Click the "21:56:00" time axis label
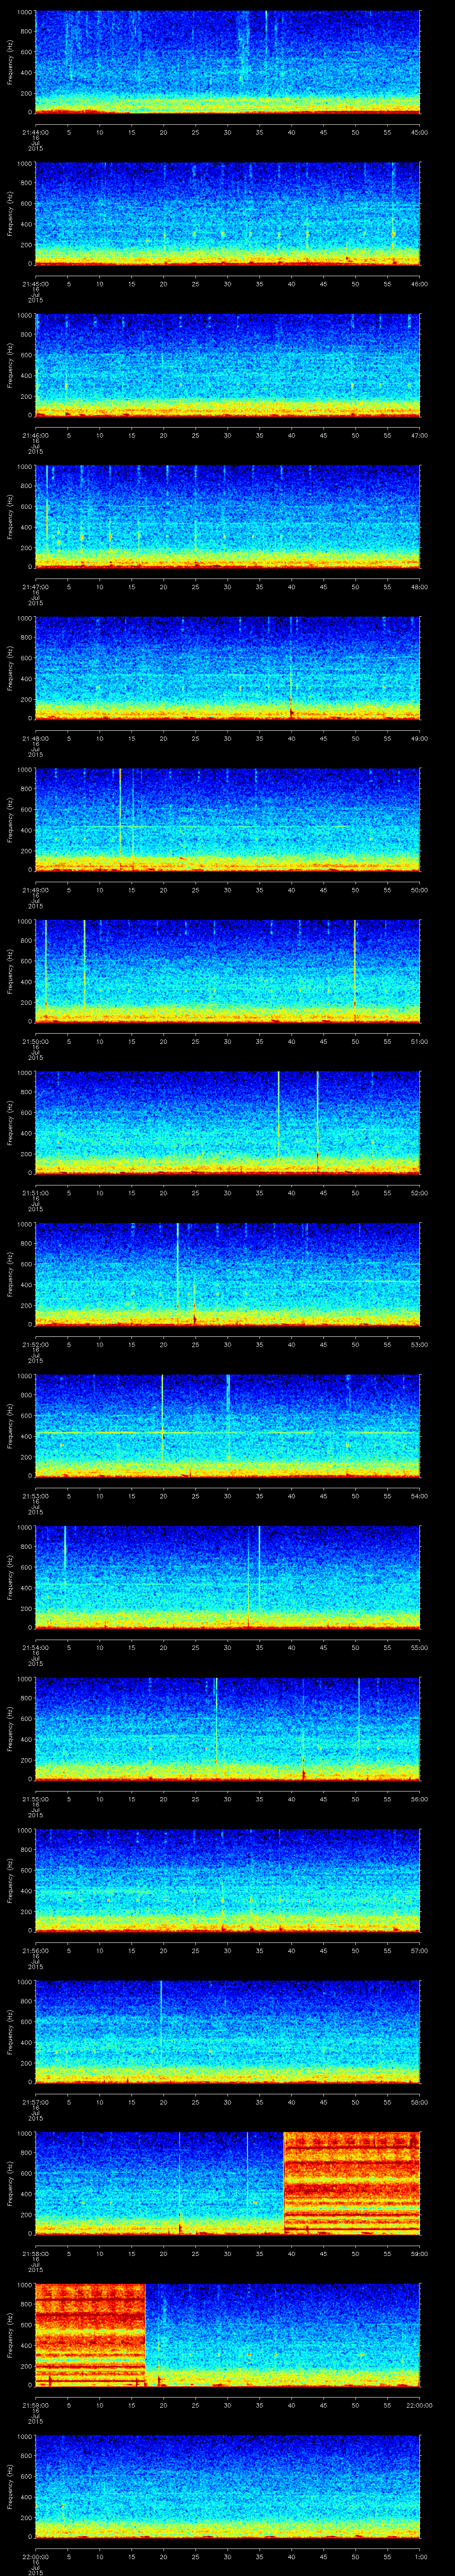The height and width of the screenshot is (2576, 455). [x=35, y=1949]
